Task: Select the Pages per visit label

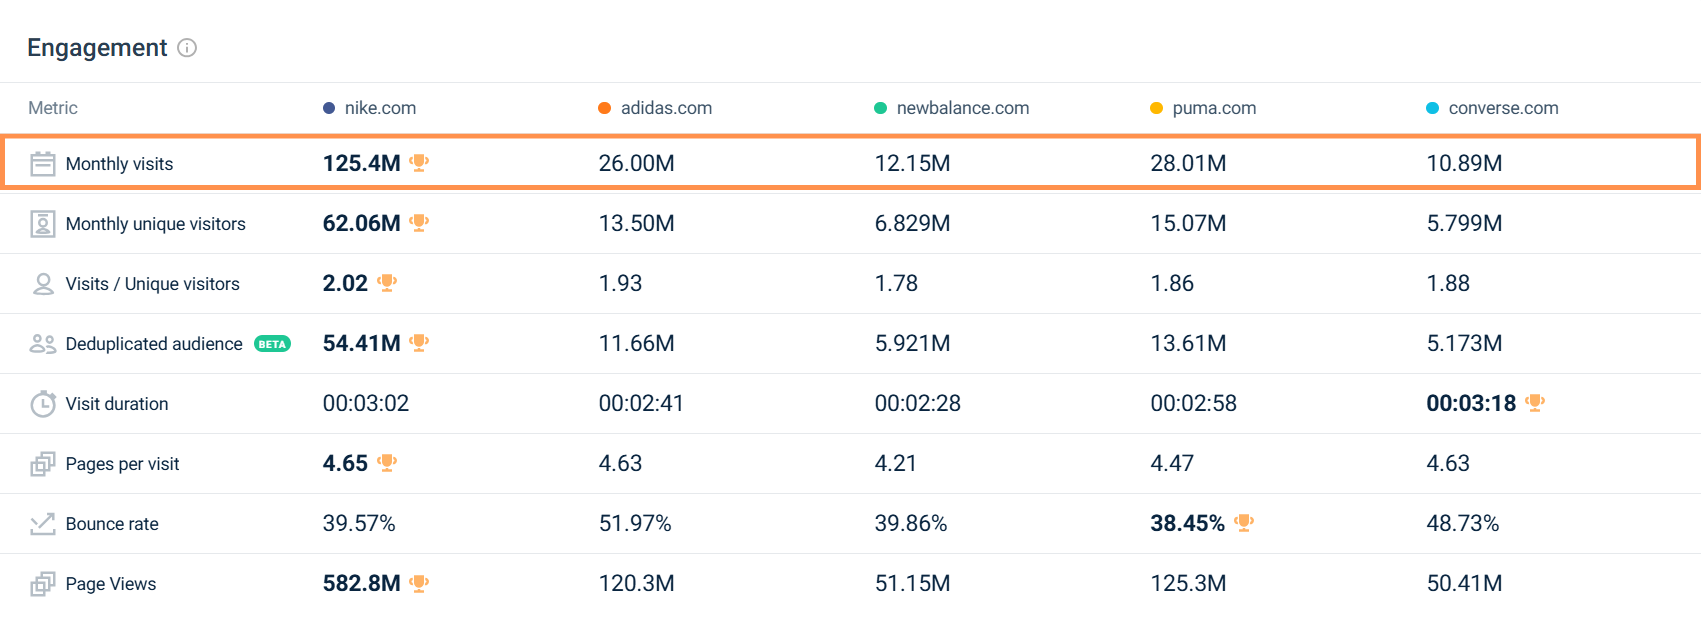Action: pos(122,464)
